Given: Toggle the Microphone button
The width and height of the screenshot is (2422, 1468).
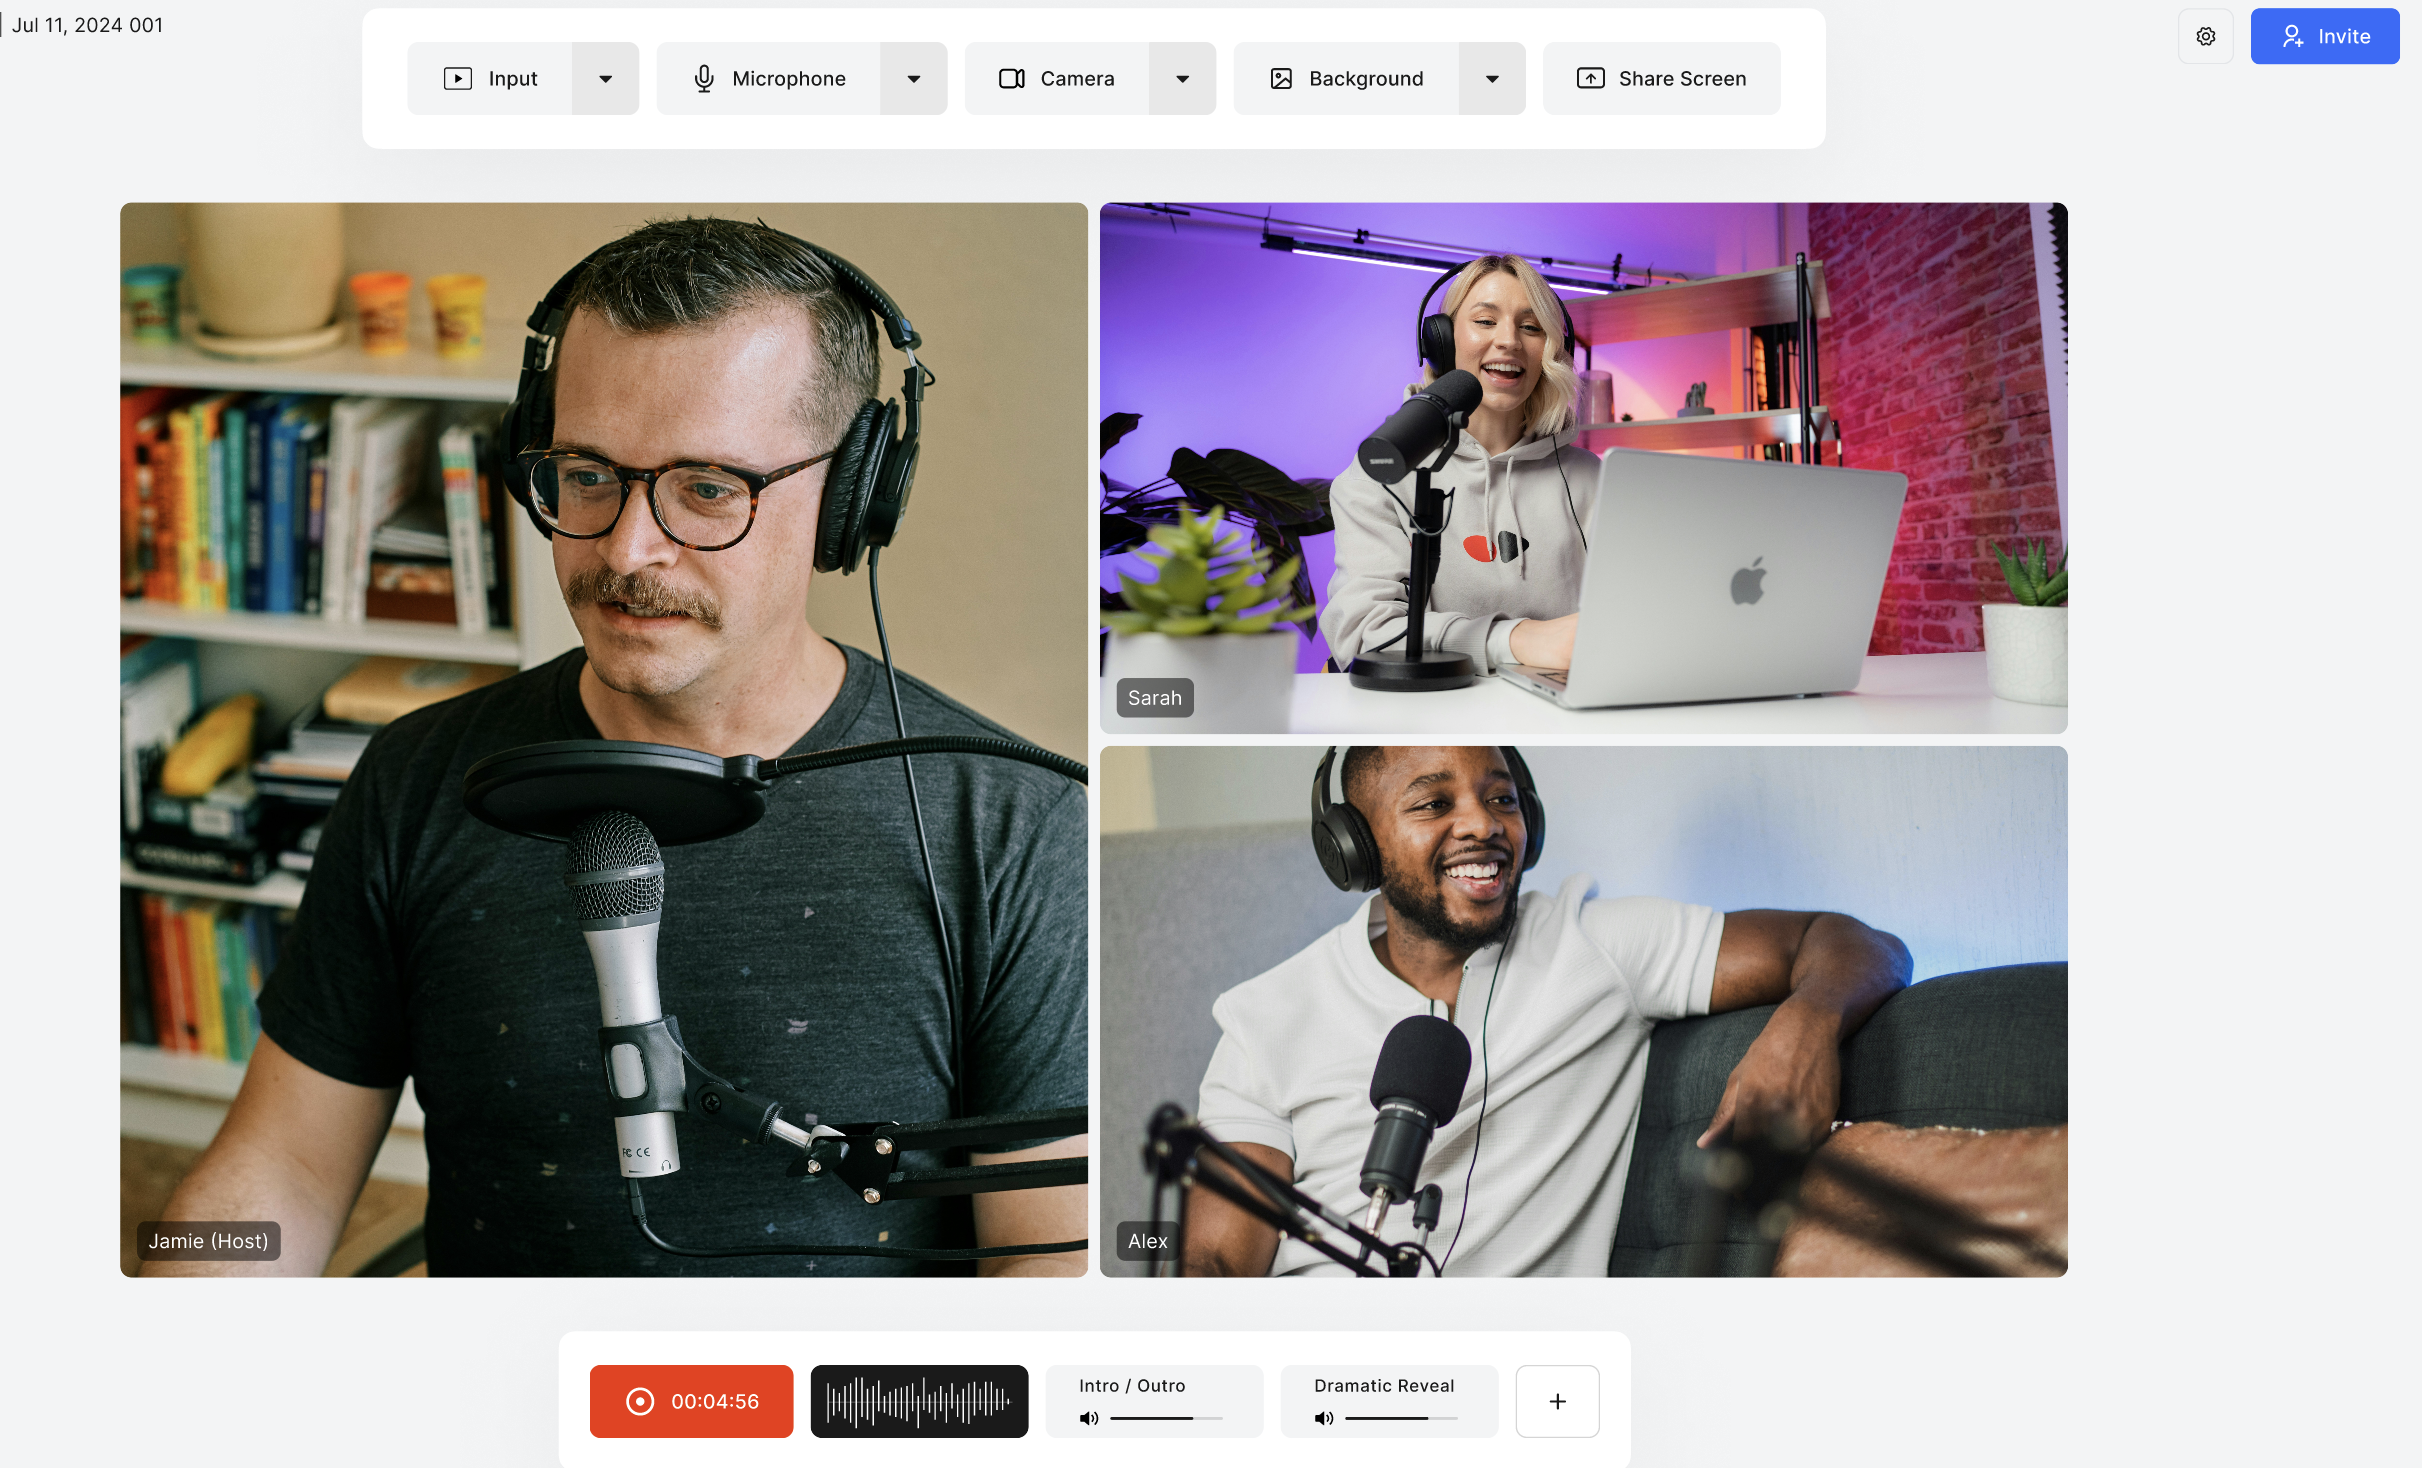Looking at the screenshot, I should [x=768, y=78].
